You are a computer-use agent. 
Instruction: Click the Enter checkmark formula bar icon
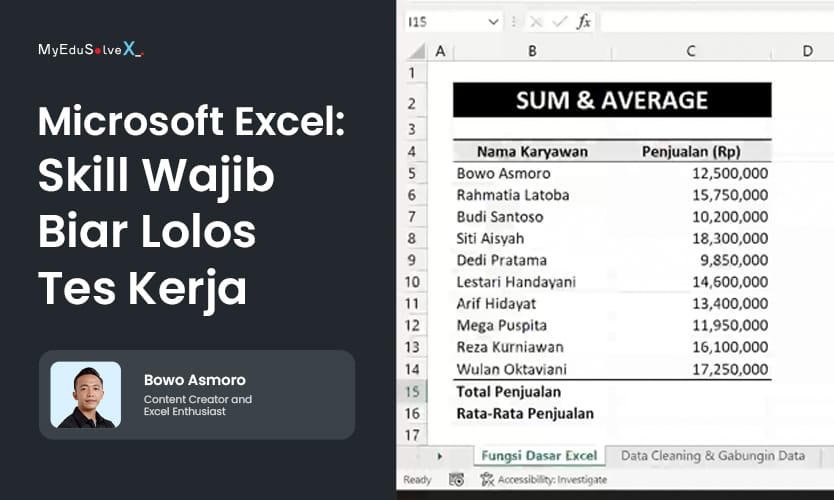pos(559,22)
